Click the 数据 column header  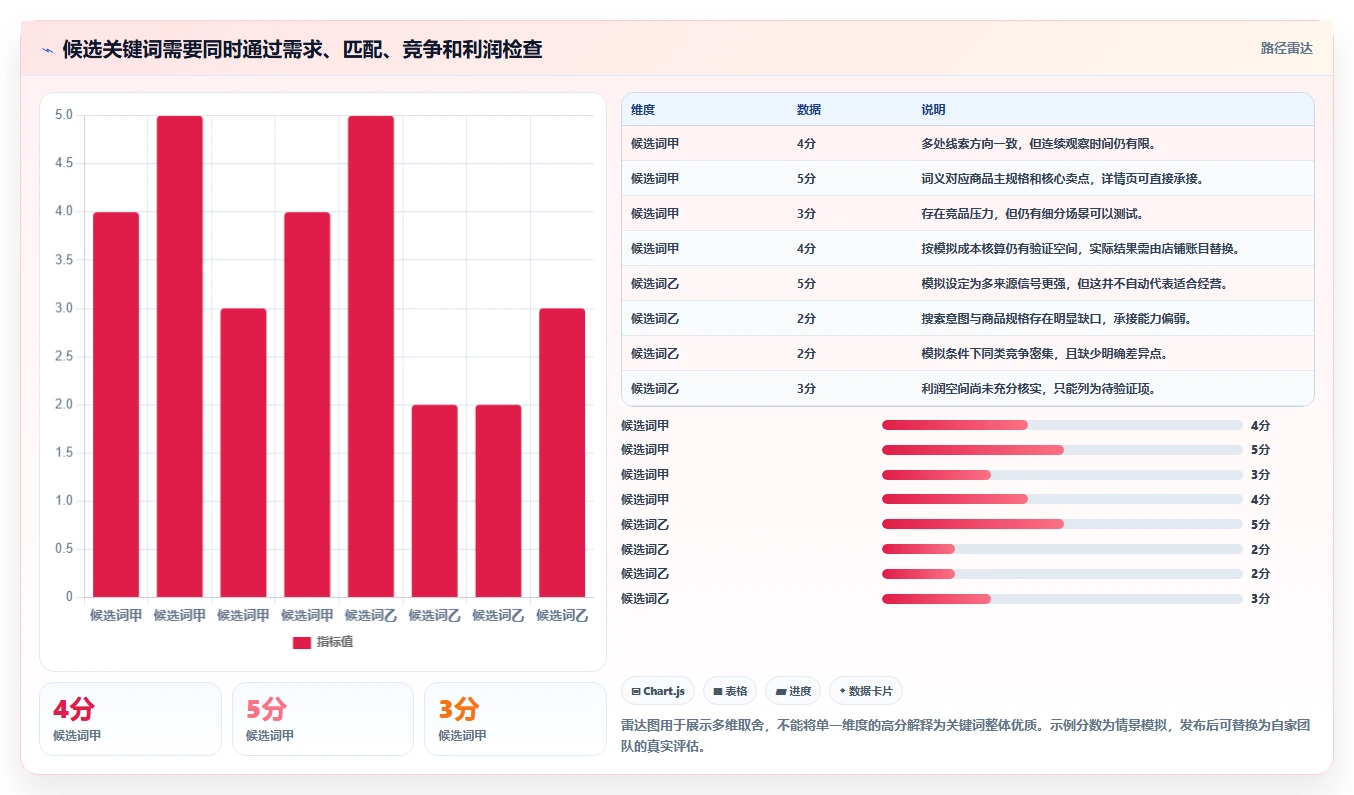click(x=809, y=110)
